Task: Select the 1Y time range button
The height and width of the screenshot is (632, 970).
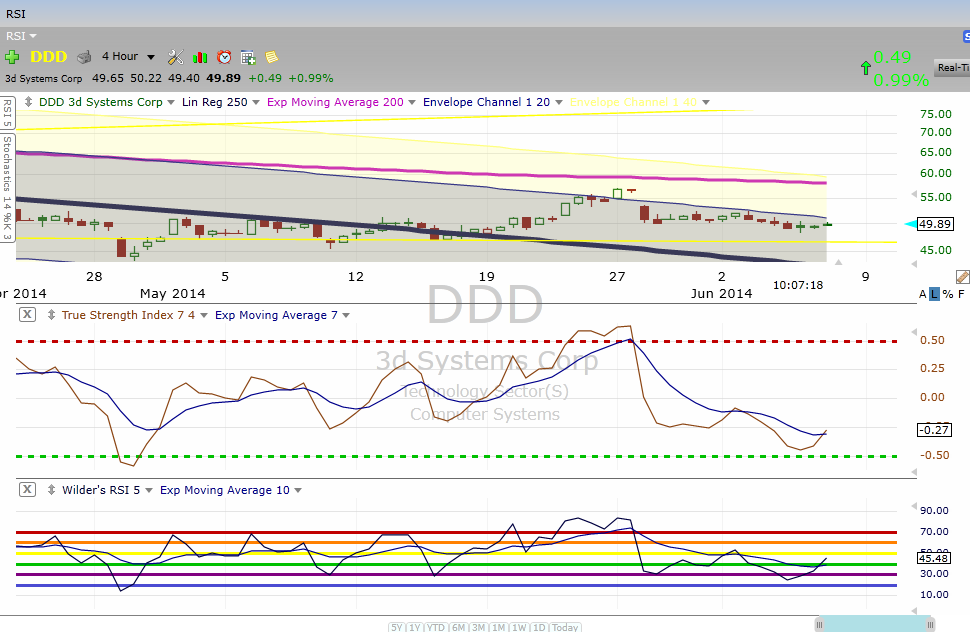Action: (414, 627)
